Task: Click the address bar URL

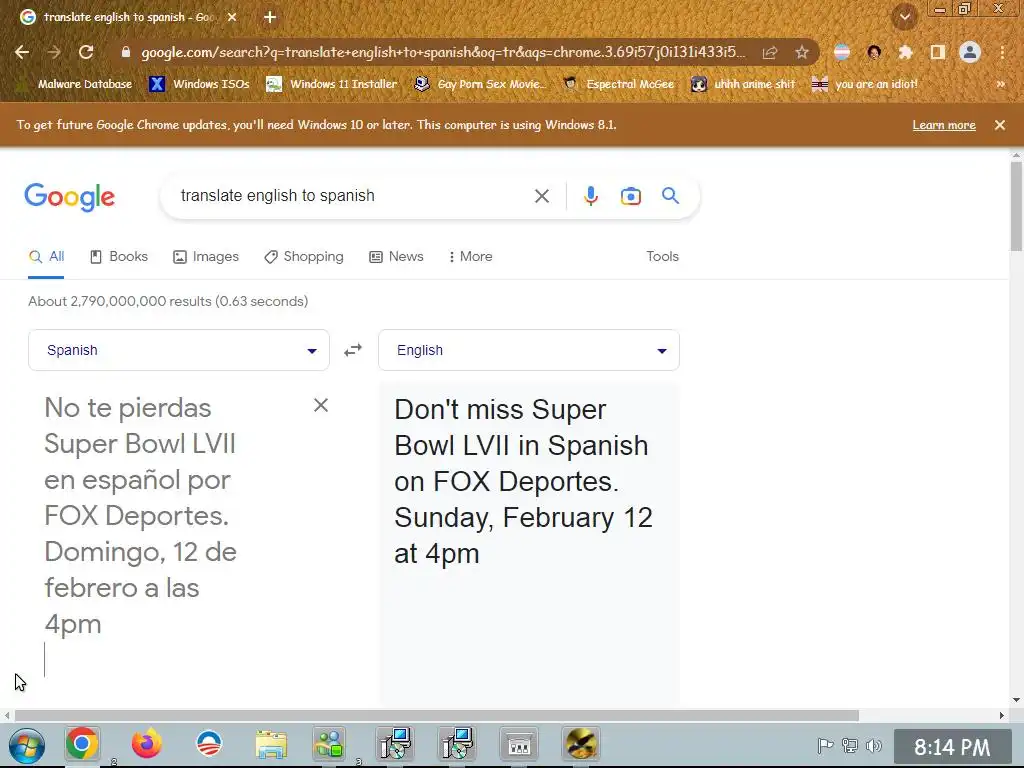Action: tap(443, 52)
